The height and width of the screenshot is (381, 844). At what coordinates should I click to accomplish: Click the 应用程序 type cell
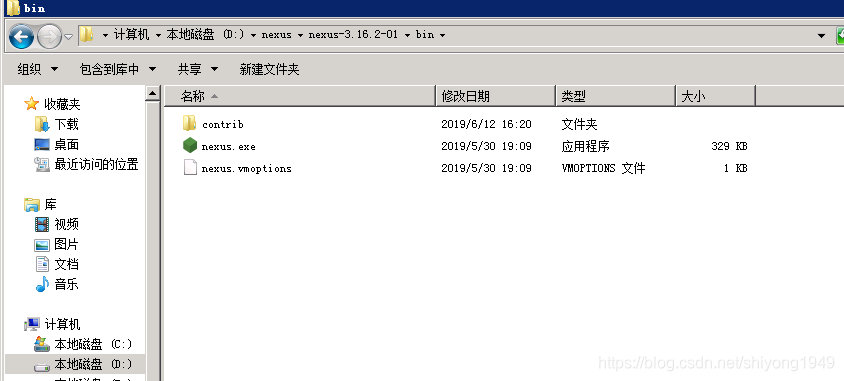tap(585, 146)
